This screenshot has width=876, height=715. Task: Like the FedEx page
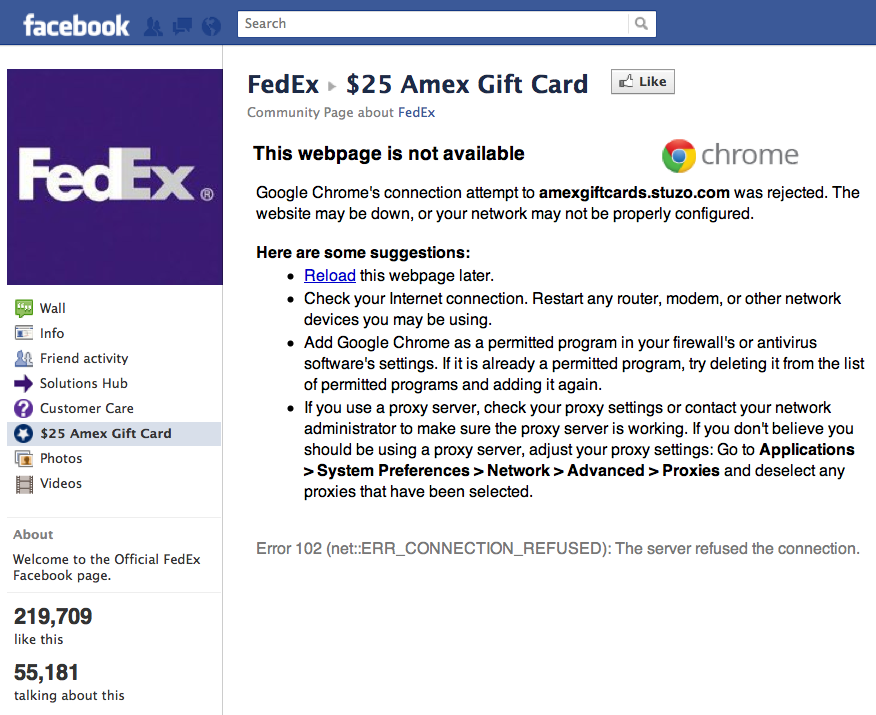click(642, 82)
